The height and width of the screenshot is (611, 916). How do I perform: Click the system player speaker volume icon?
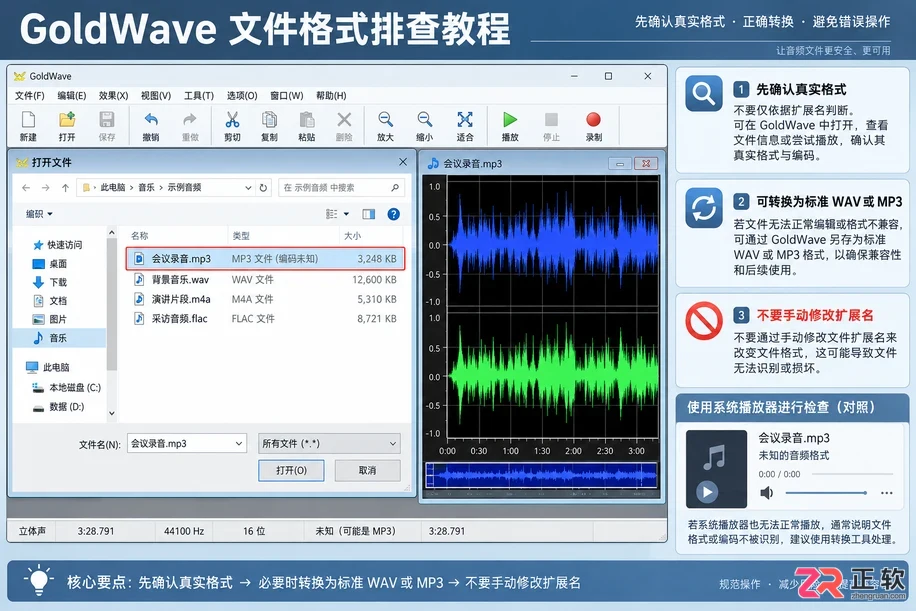[x=766, y=493]
